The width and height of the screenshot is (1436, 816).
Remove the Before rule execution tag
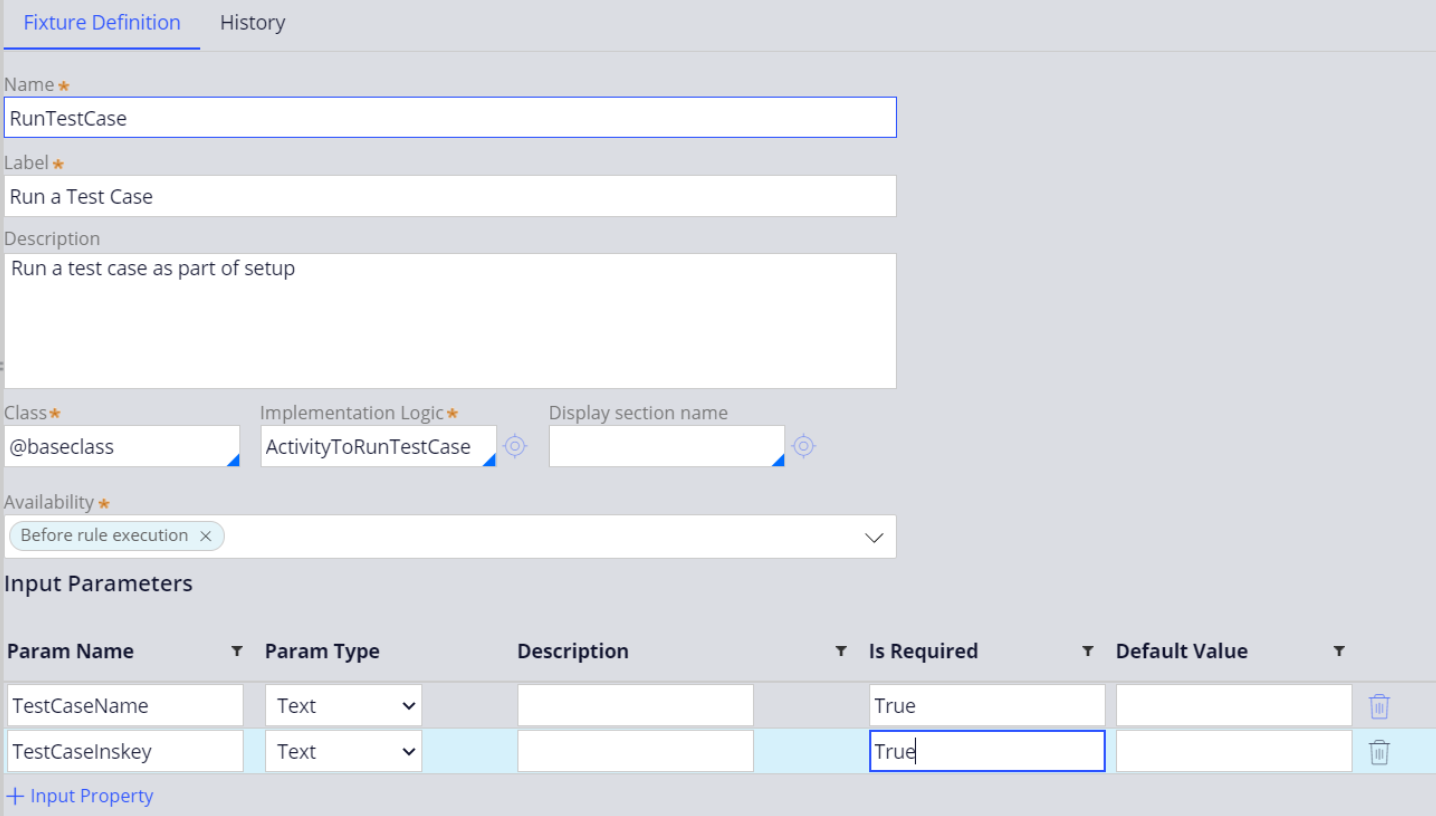coord(205,536)
